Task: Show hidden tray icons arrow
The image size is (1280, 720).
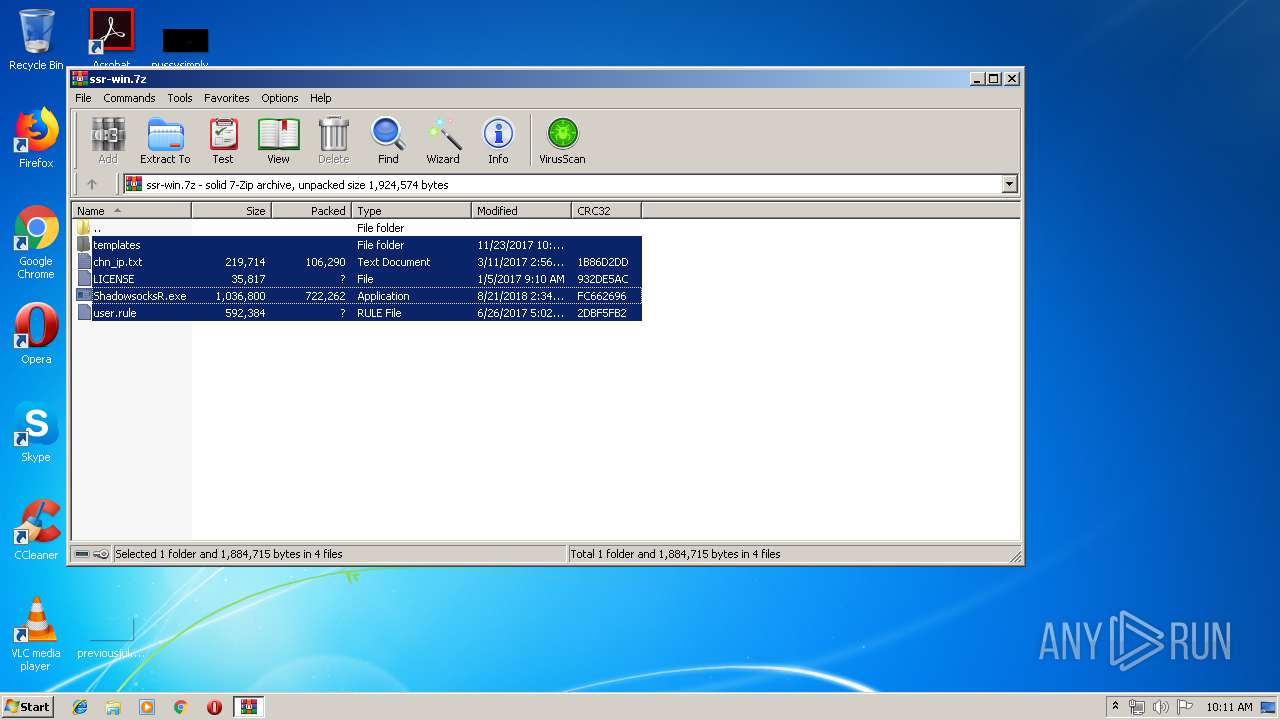Action: coord(1115,707)
